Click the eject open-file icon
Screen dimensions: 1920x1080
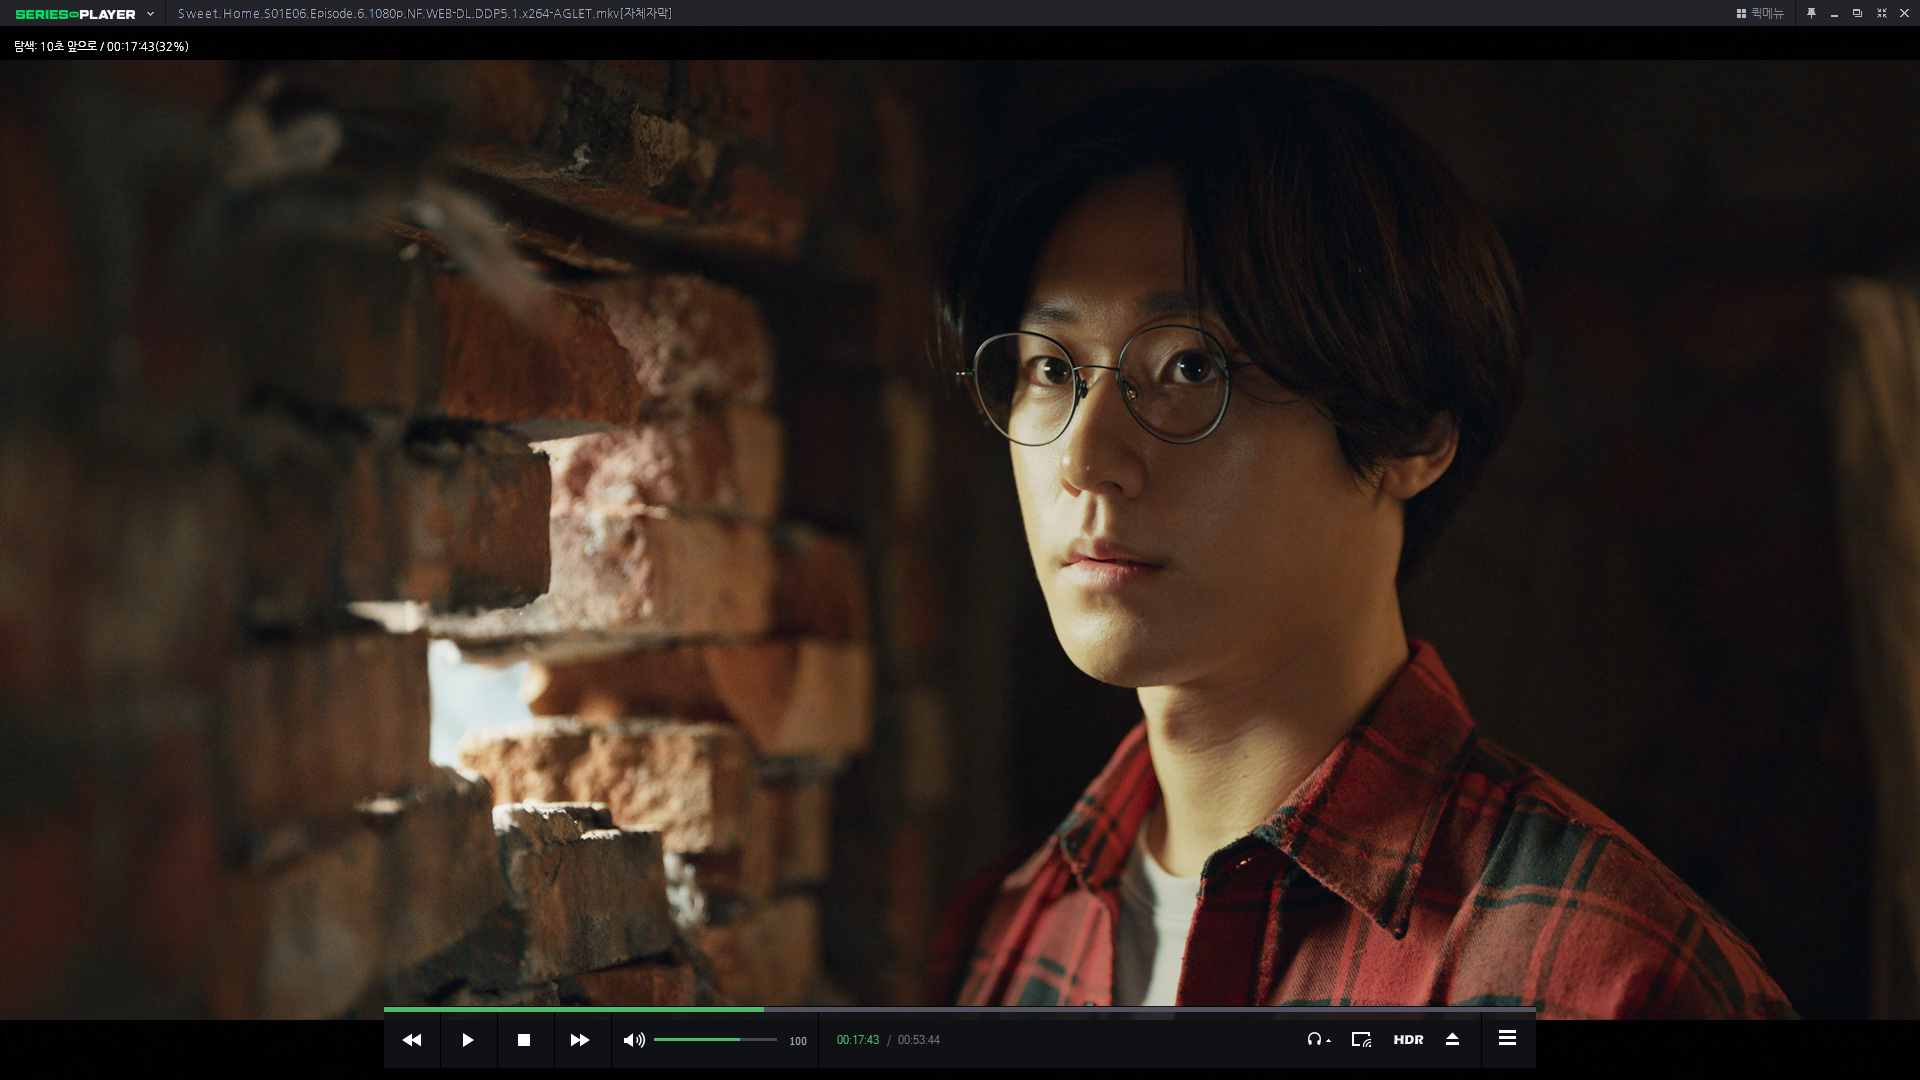pyautogui.click(x=1452, y=1040)
